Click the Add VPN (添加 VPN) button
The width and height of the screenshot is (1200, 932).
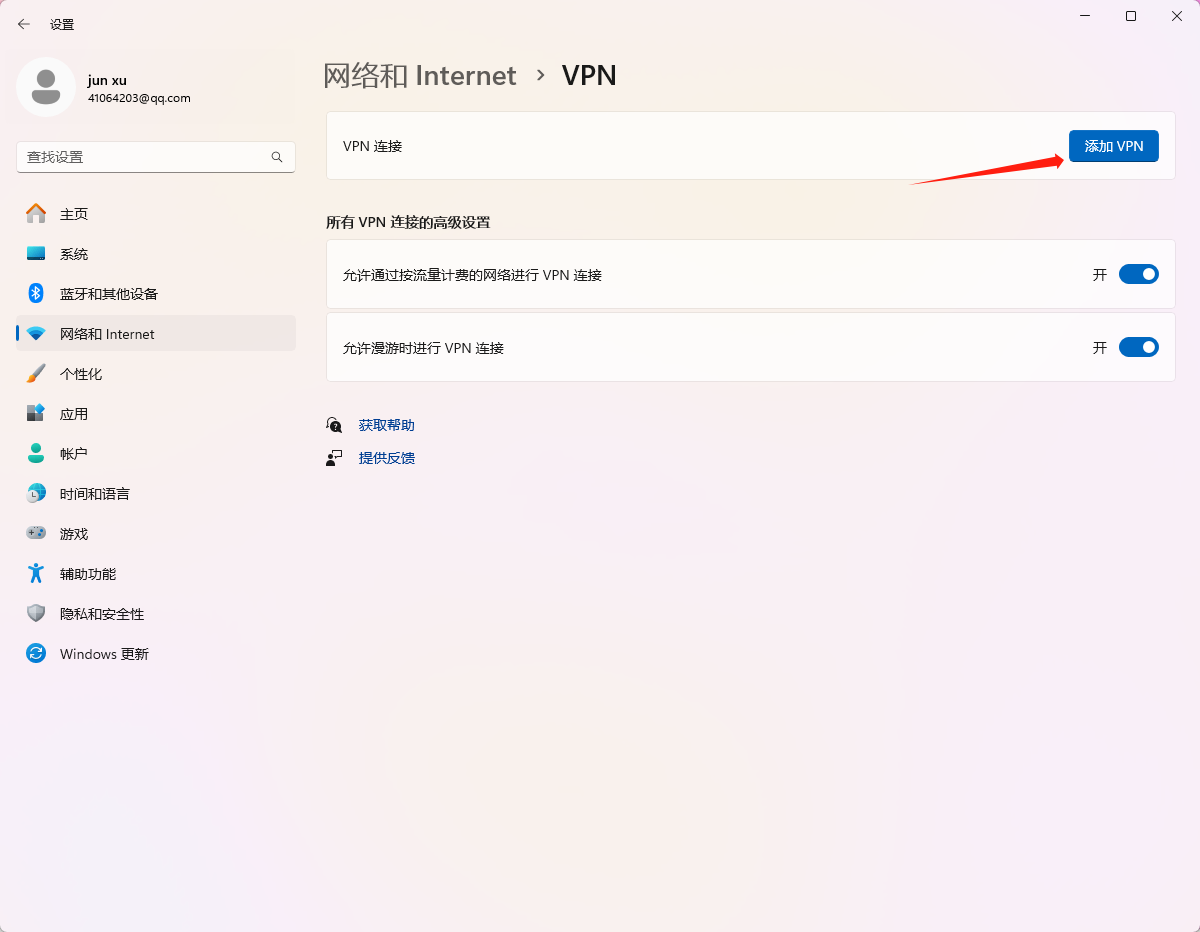(x=1113, y=146)
